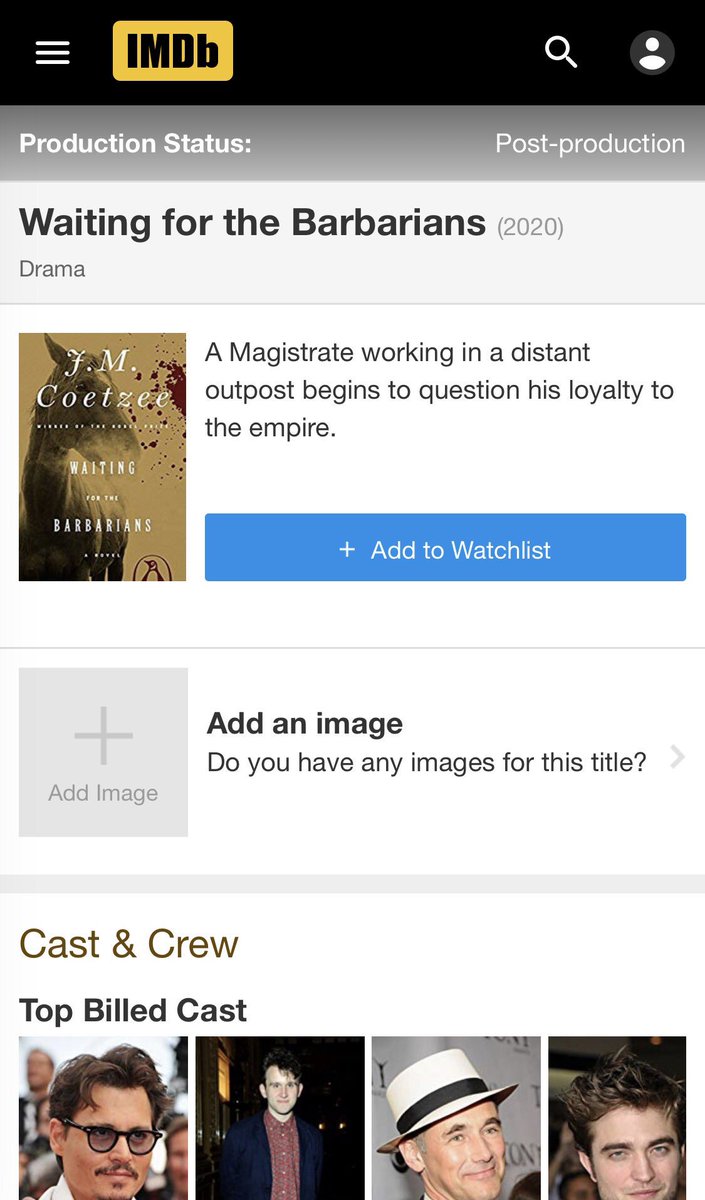Select the Top Billed Cast heading
Screen dimensions: 705x1200
click(x=133, y=1010)
